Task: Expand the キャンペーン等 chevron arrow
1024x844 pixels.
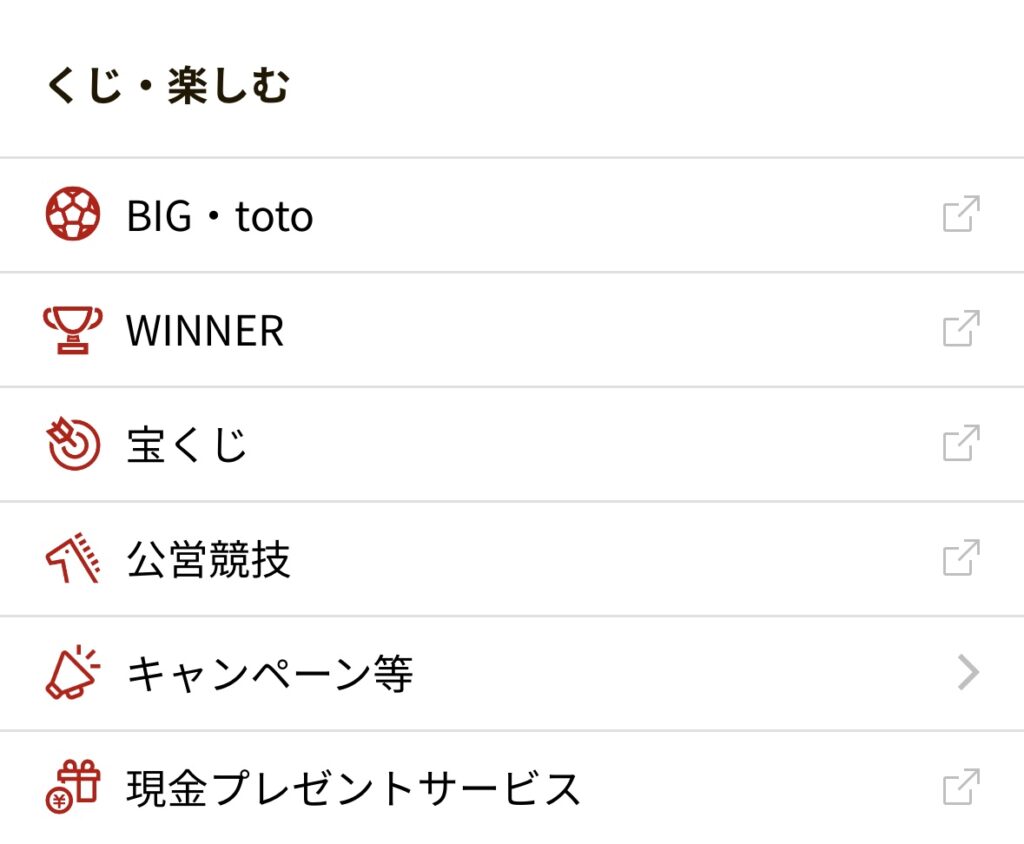Action: click(x=968, y=673)
